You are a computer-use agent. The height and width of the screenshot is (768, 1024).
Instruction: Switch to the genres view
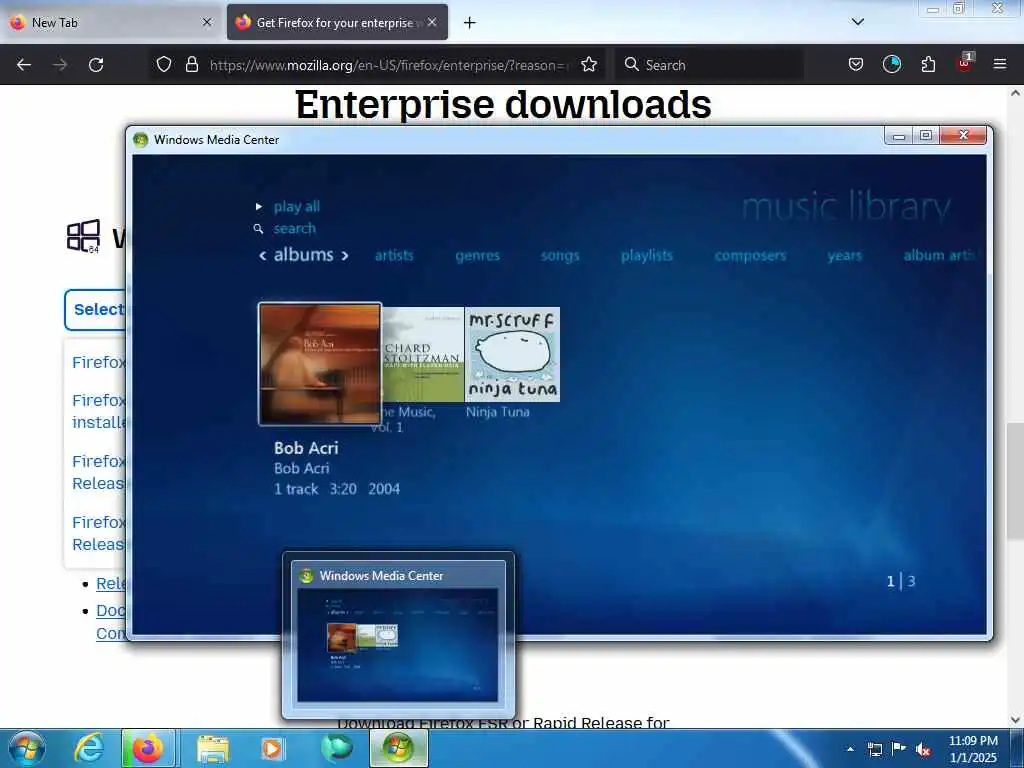coord(477,255)
